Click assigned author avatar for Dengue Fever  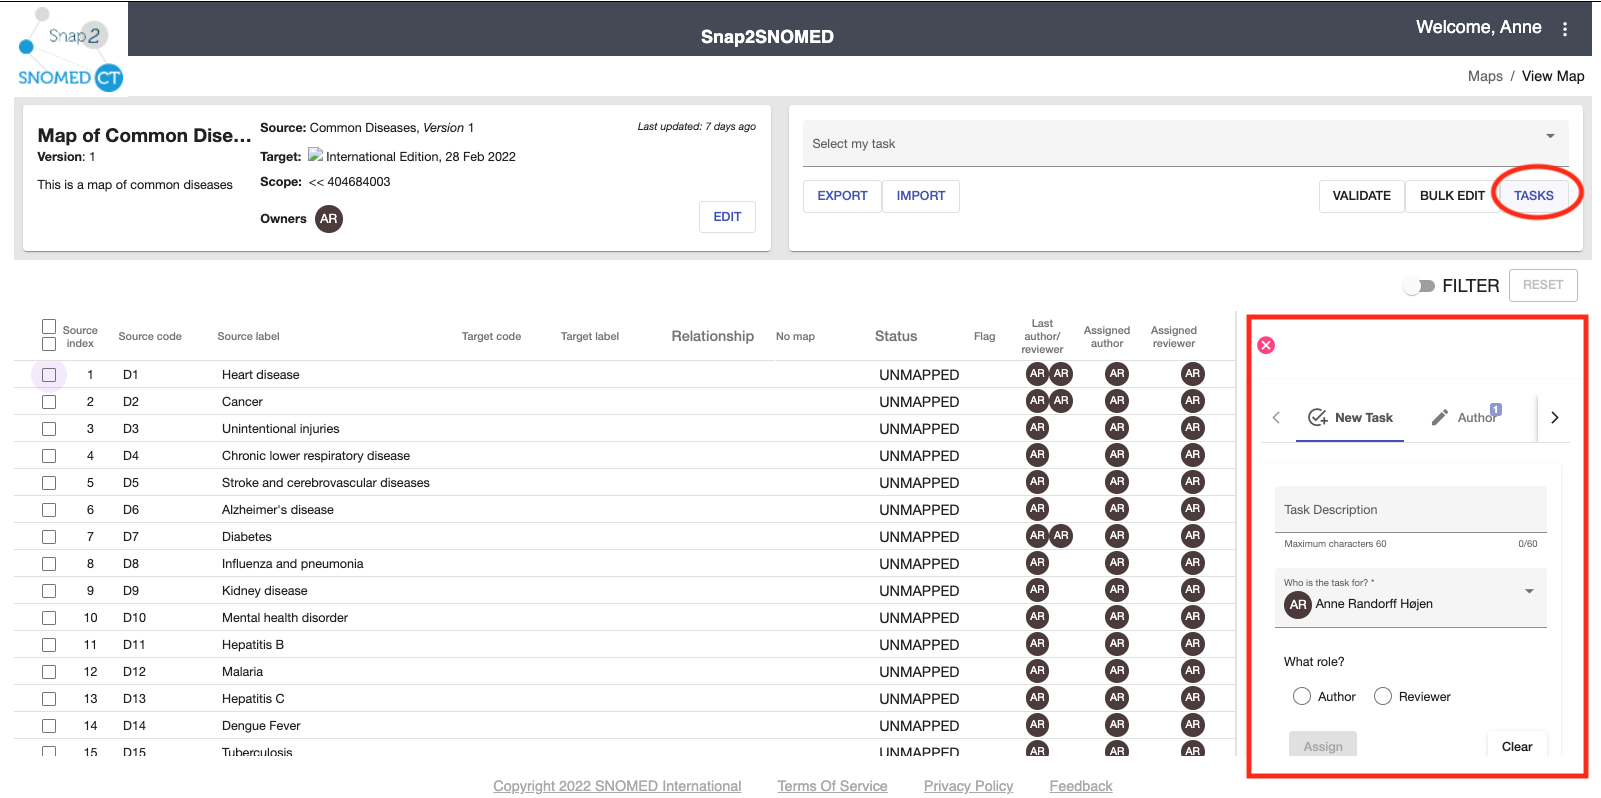click(x=1117, y=725)
